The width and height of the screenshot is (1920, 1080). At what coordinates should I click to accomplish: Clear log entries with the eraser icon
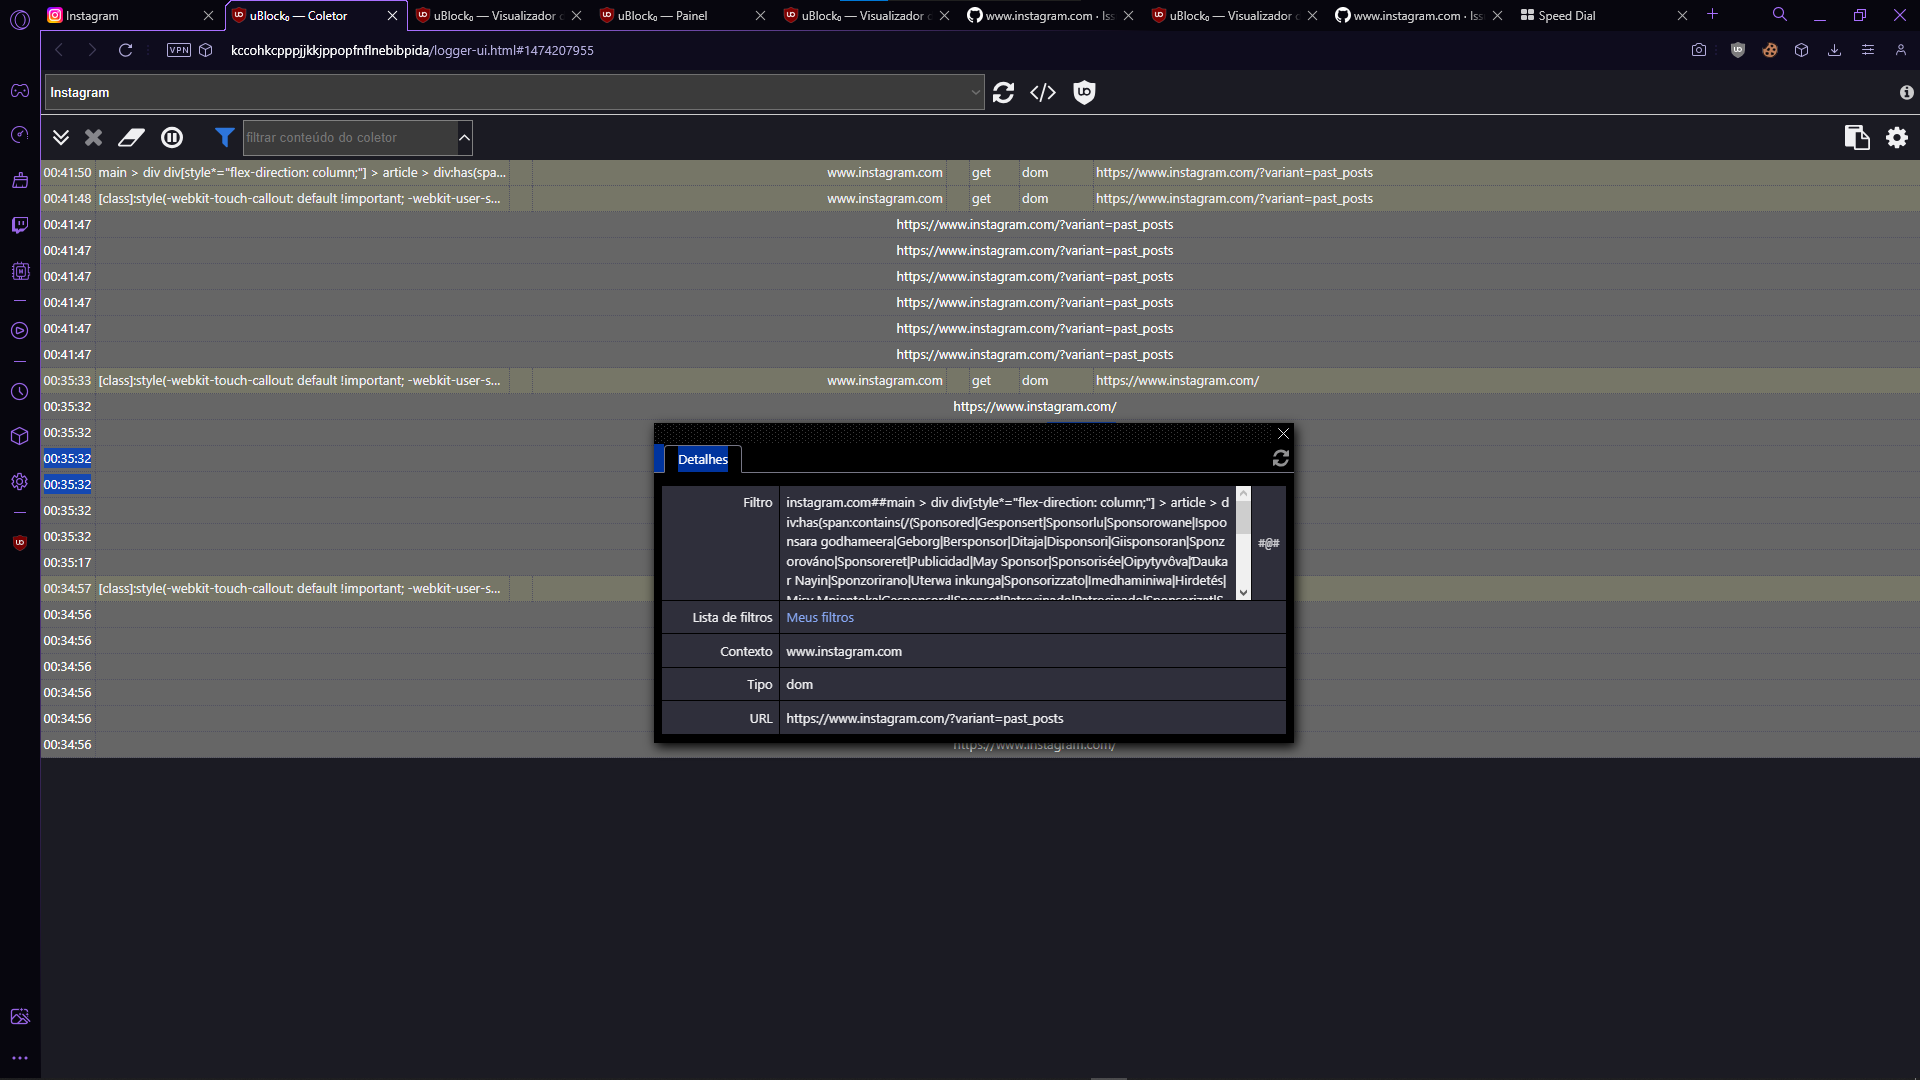click(x=130, y=138)
